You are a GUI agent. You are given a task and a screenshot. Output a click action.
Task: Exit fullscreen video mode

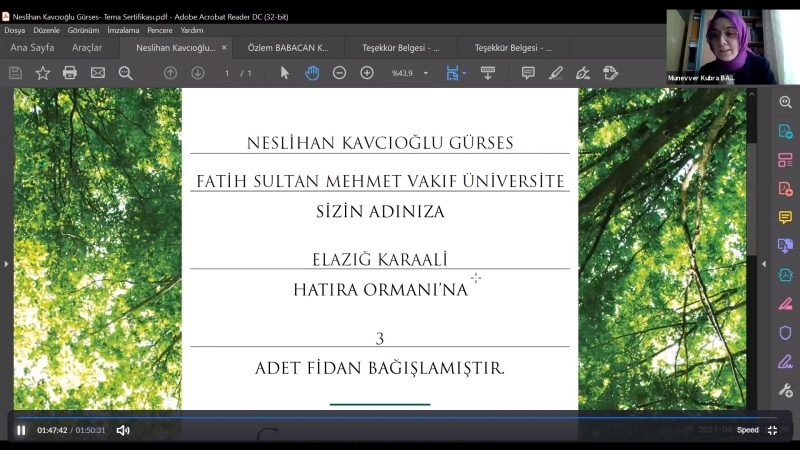point(772,430)
